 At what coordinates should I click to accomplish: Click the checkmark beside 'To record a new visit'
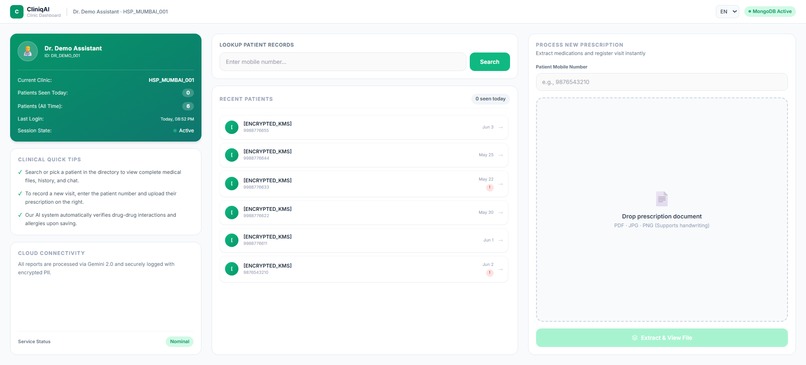click(20, 194)
